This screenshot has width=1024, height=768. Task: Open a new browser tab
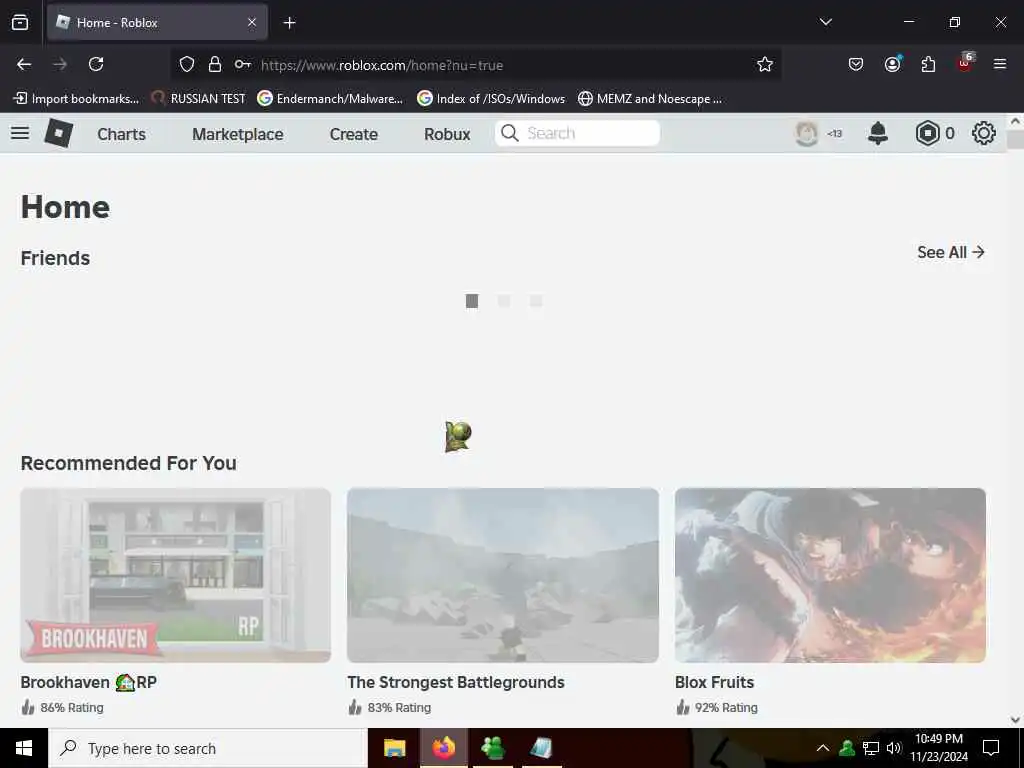coord(289,23)
